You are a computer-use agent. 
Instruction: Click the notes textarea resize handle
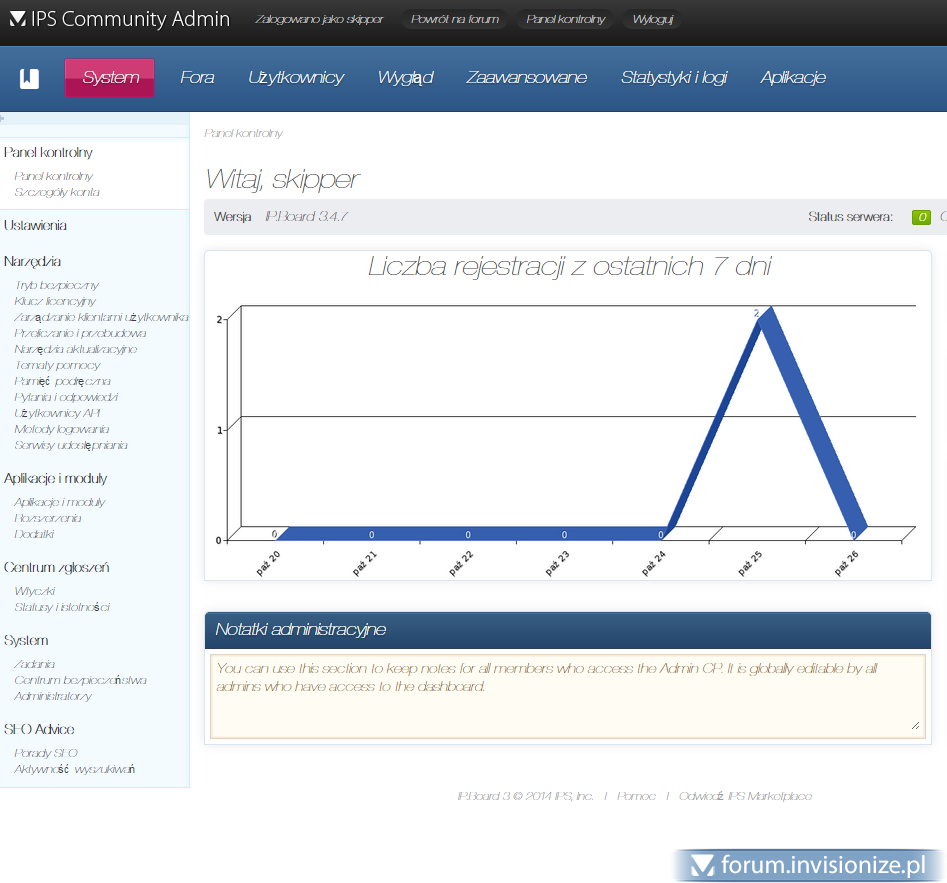point(915,727)
